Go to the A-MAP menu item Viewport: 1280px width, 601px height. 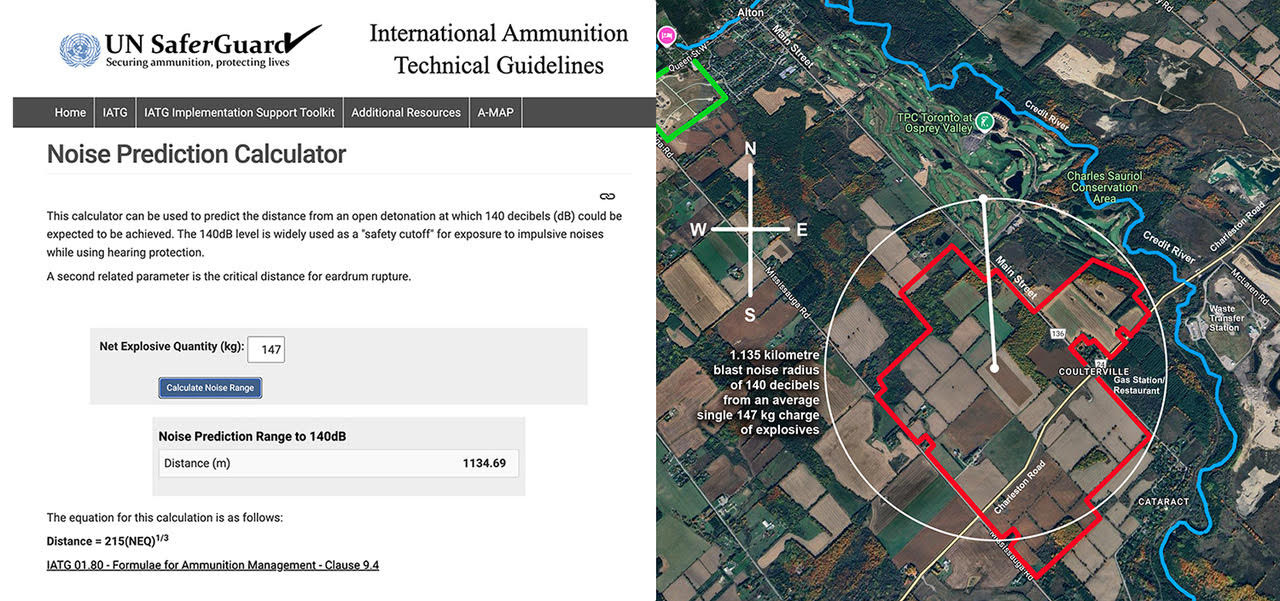pos(495,113)
